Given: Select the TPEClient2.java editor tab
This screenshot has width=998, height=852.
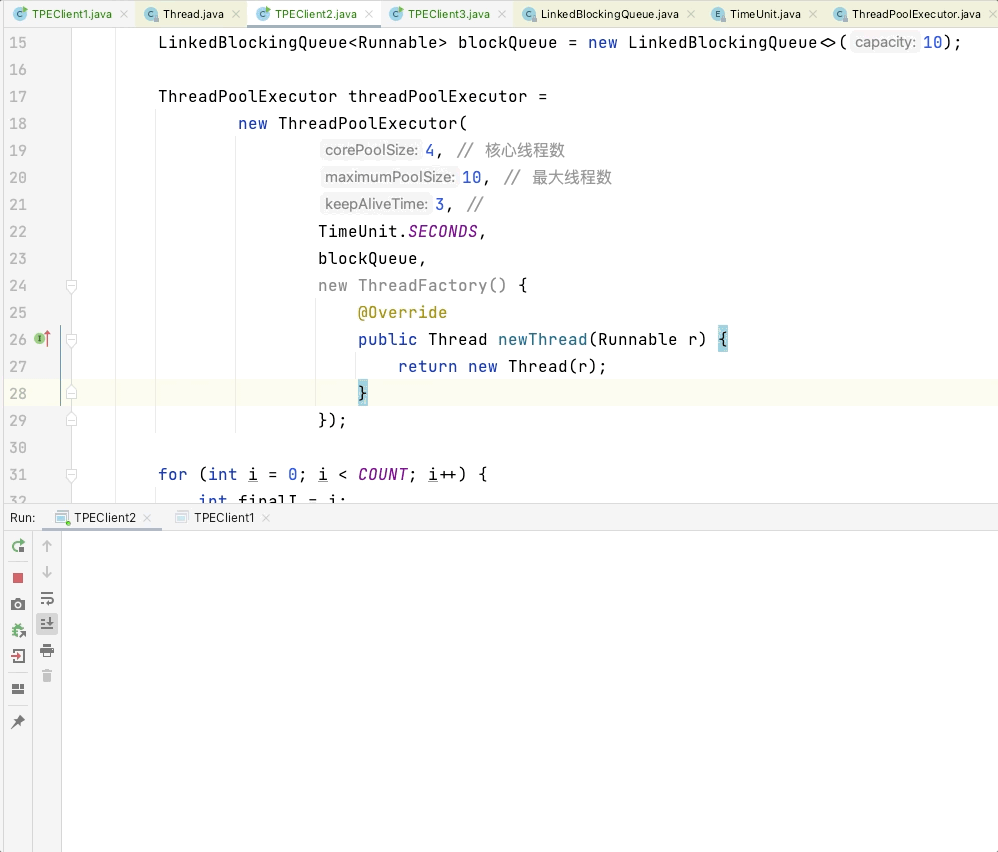Looking at the screenshot, I should tap(316, 14).
